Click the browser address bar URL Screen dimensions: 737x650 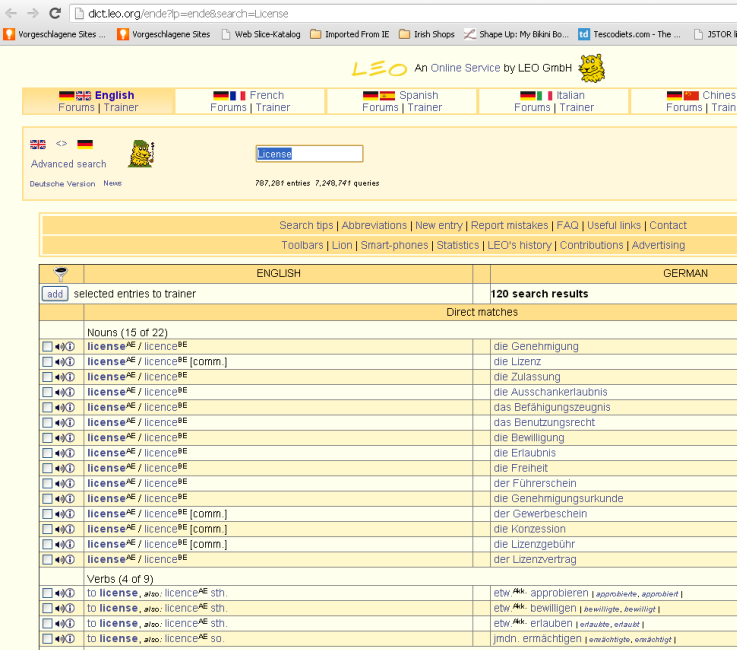point(188,14)
